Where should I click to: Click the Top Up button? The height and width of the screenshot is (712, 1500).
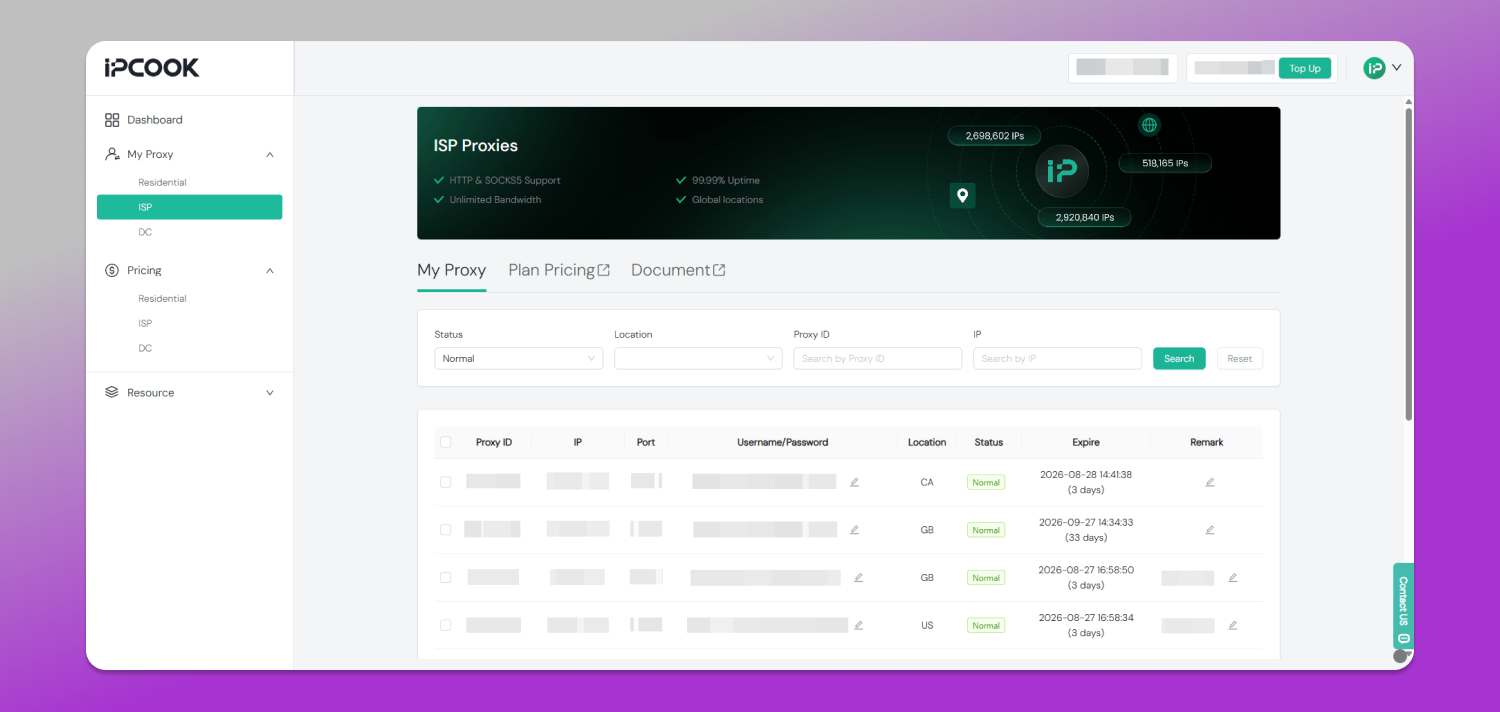coord(1305,68)
